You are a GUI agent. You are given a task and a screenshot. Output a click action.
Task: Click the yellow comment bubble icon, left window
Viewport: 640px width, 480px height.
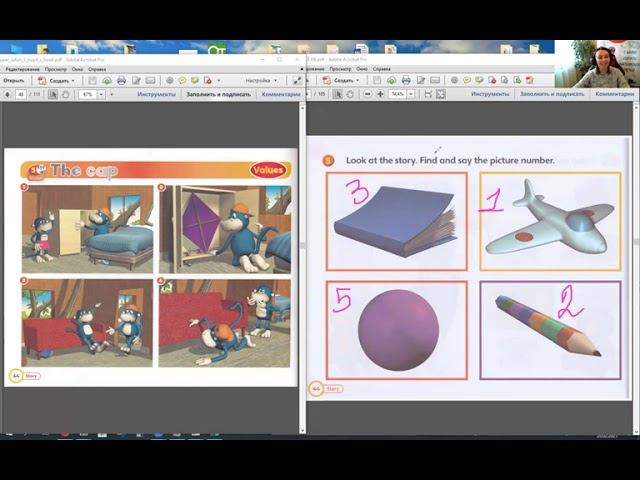[x=182, y=80]
